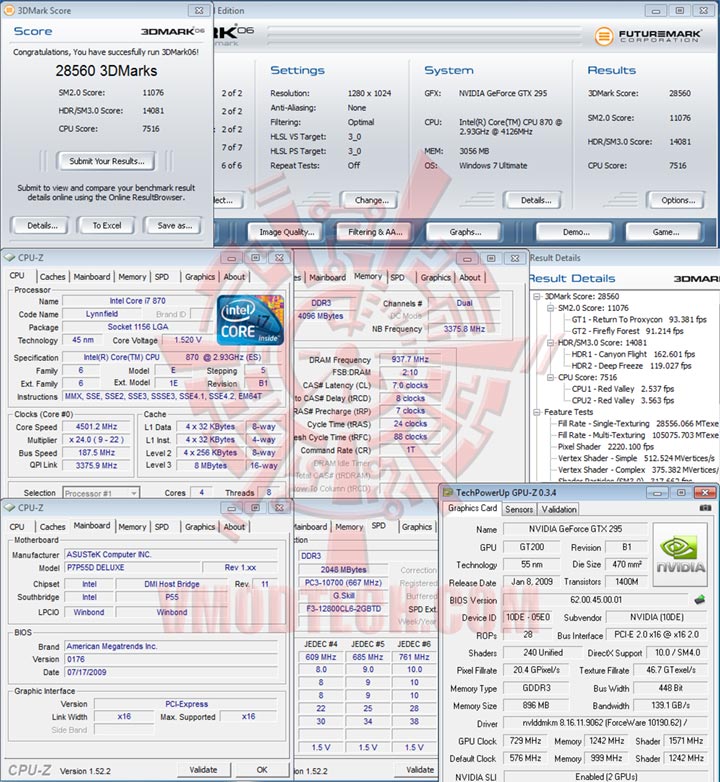Open Graphics tab in CPU-Z SPD window
Screen dimensions: 720x782
(417, 527)
